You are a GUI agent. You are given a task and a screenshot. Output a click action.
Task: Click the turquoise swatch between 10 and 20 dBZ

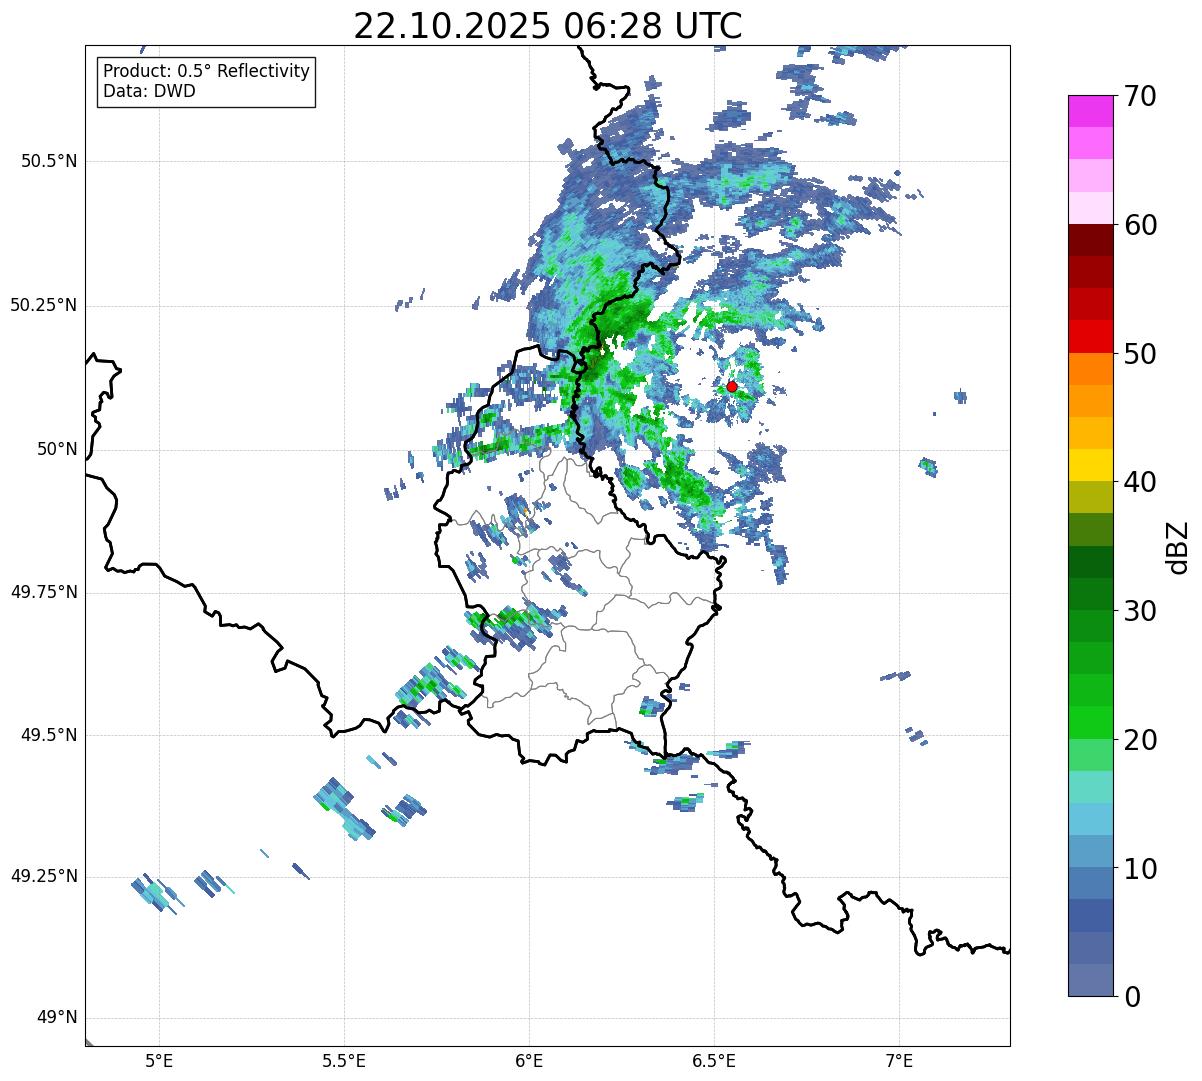[1090, 787]
